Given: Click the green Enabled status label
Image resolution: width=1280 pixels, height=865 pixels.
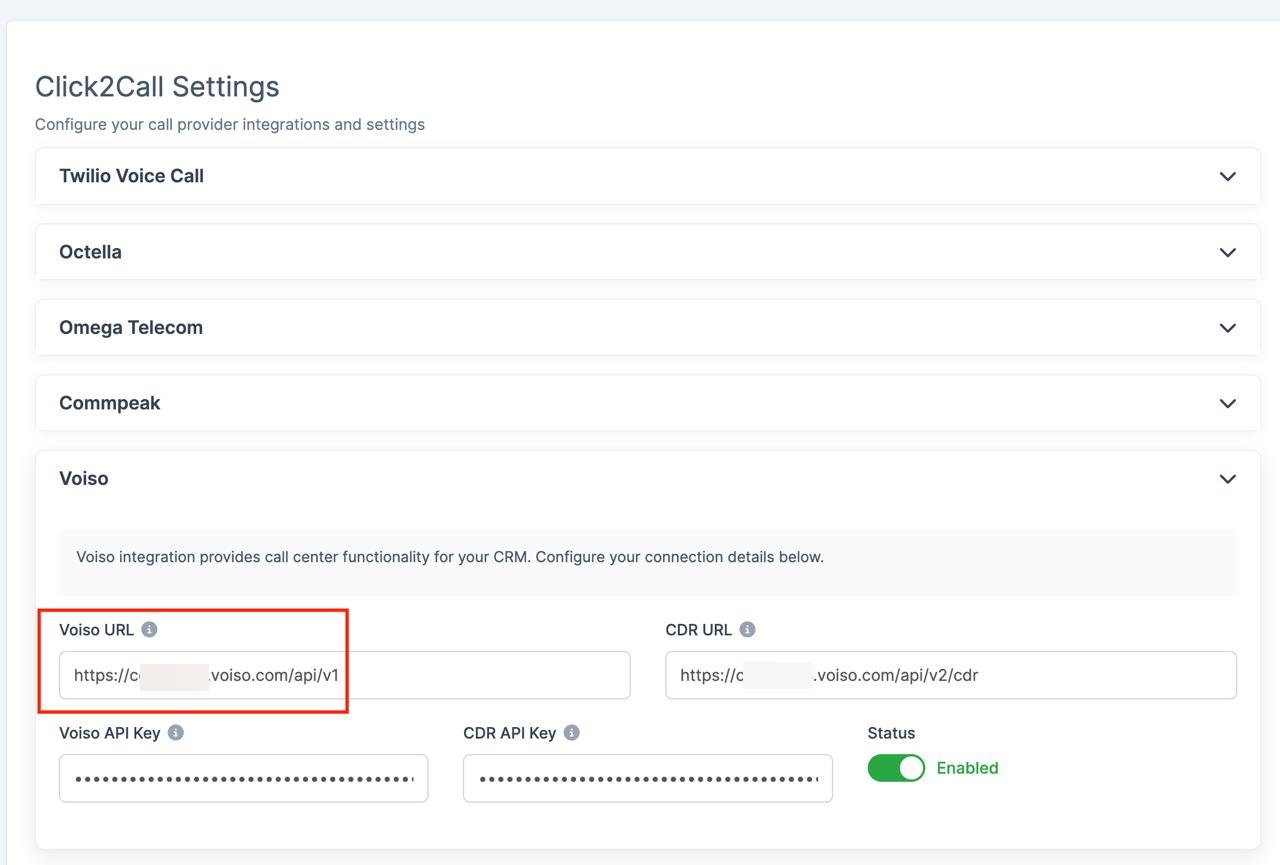Looking at the screenshot, I should 967,768.
